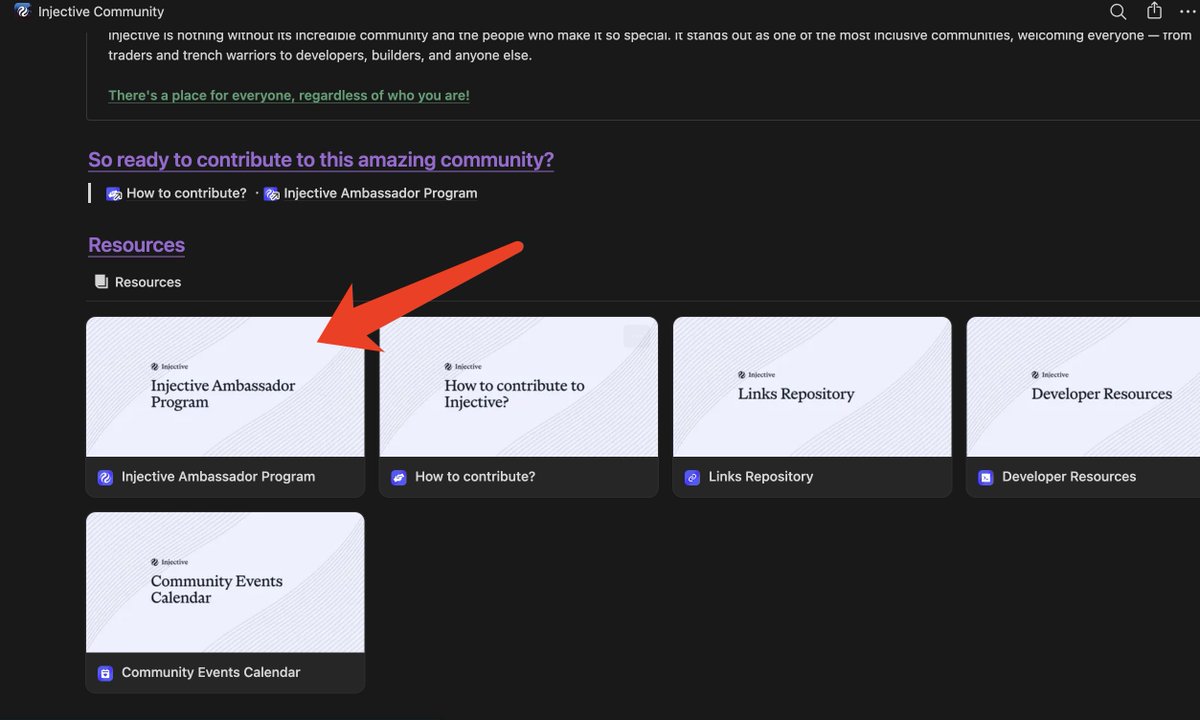Image resolution: width=1200 pixels, height=720 pixels.
Task: Click the Injective Ambassador Program card icon
Action: tap(105, 477)
